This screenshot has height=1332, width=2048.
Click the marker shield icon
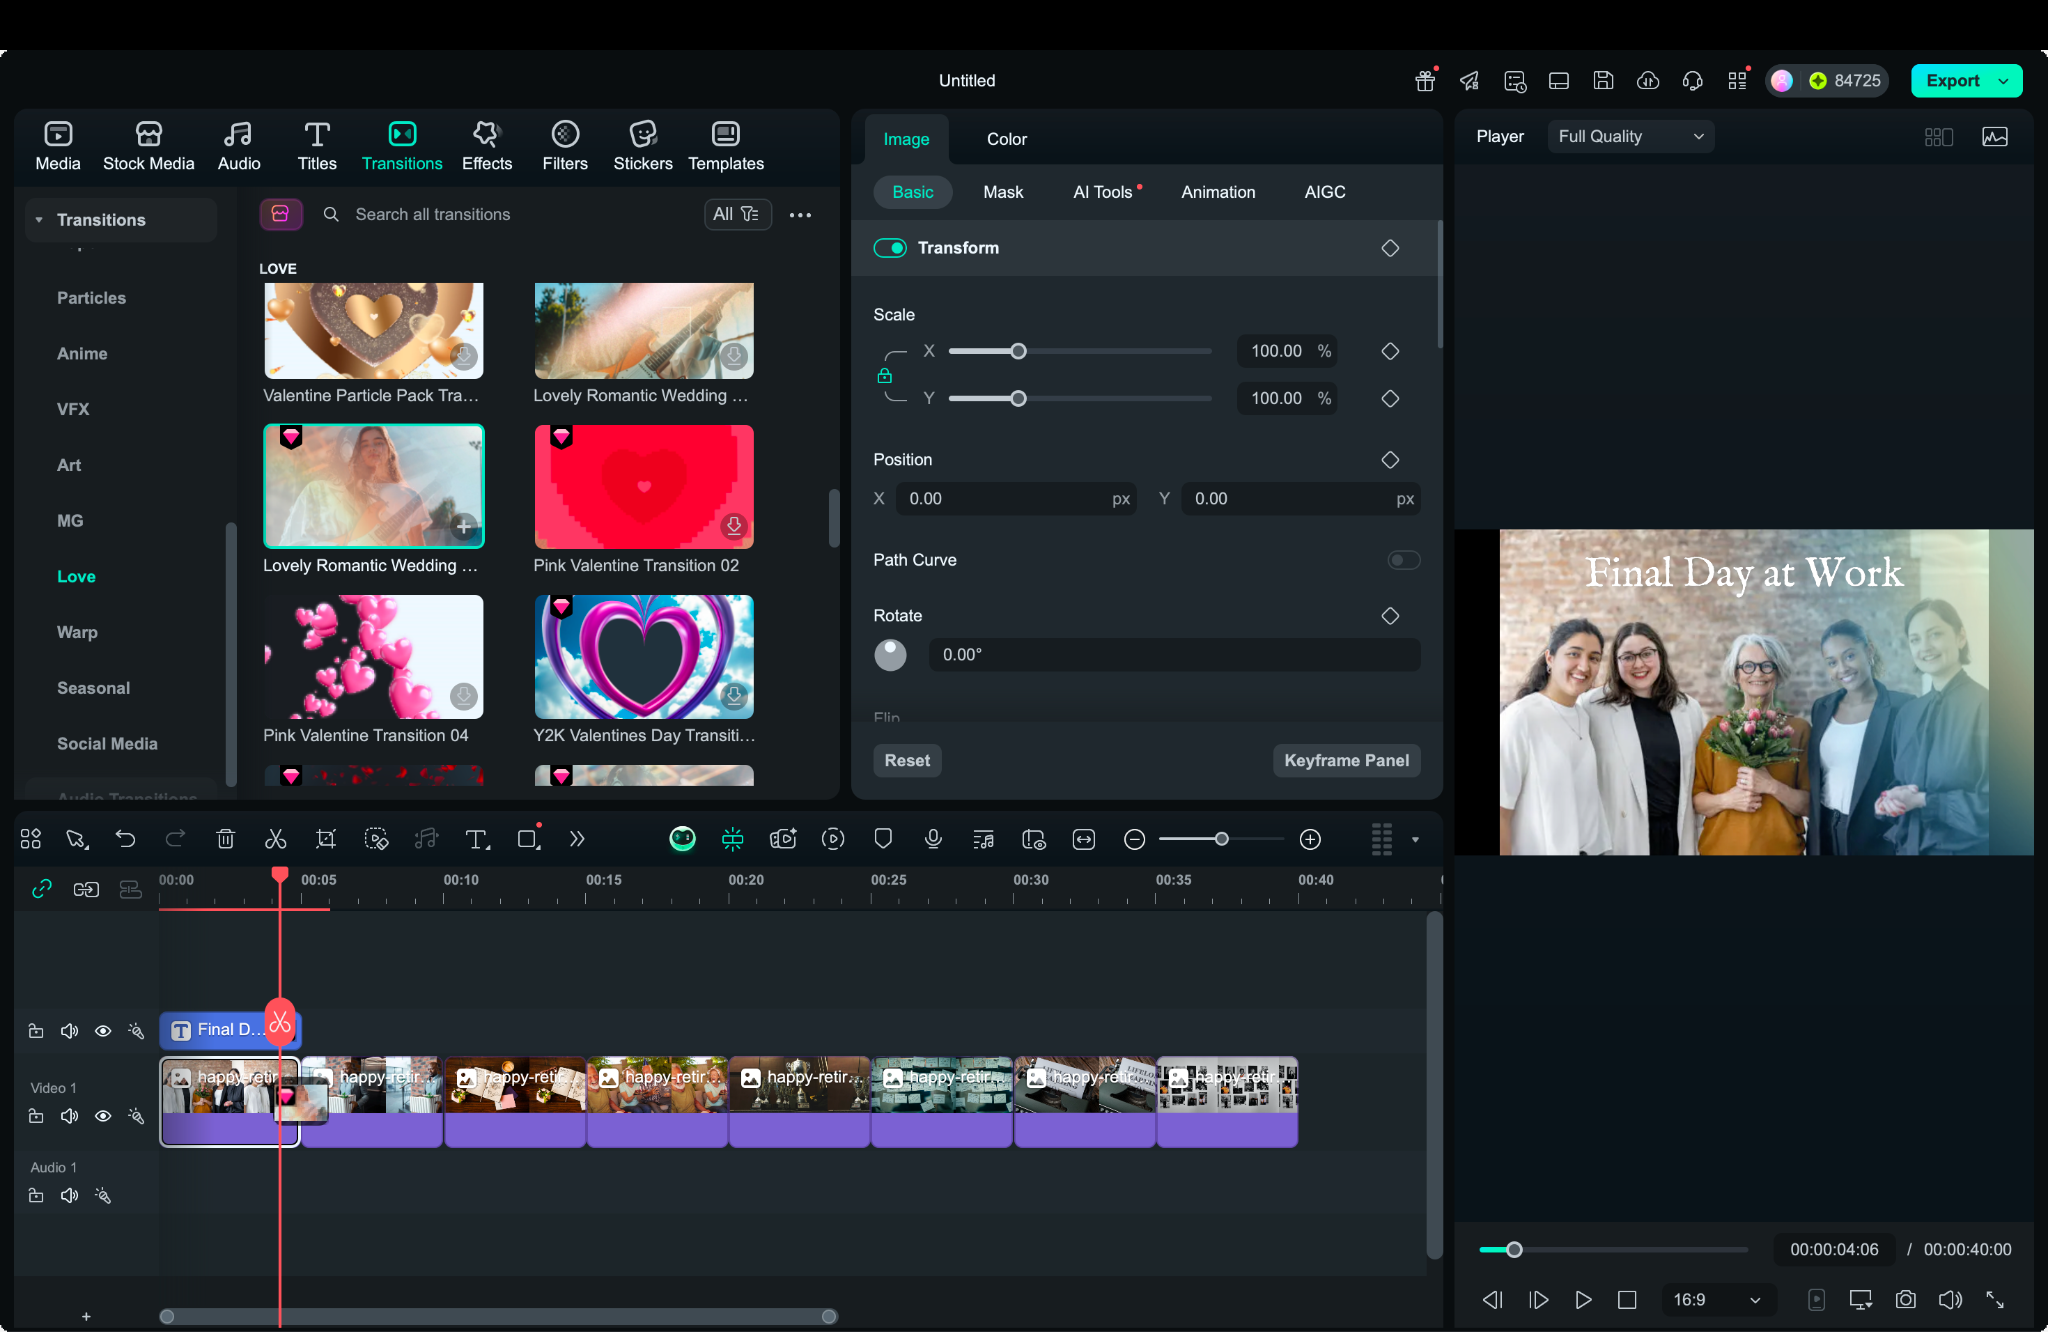tap(883, 839)
